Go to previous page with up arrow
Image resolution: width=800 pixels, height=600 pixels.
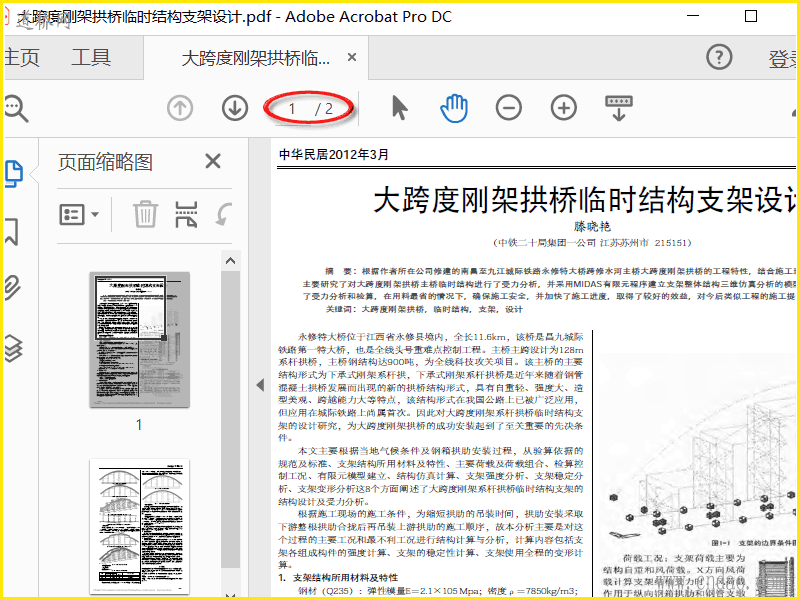click(180, 108)
